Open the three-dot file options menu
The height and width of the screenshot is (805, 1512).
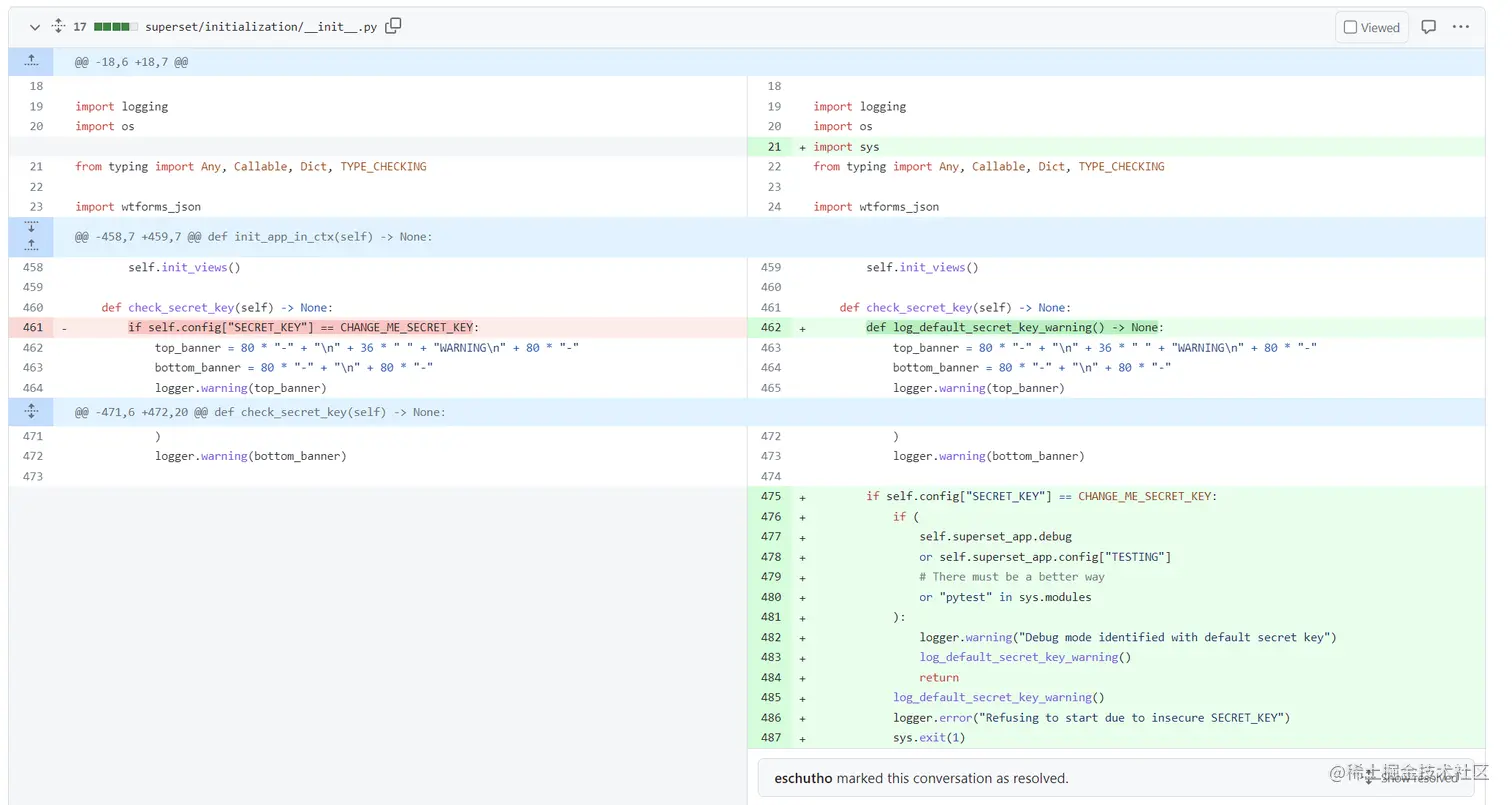point(1461,27)
